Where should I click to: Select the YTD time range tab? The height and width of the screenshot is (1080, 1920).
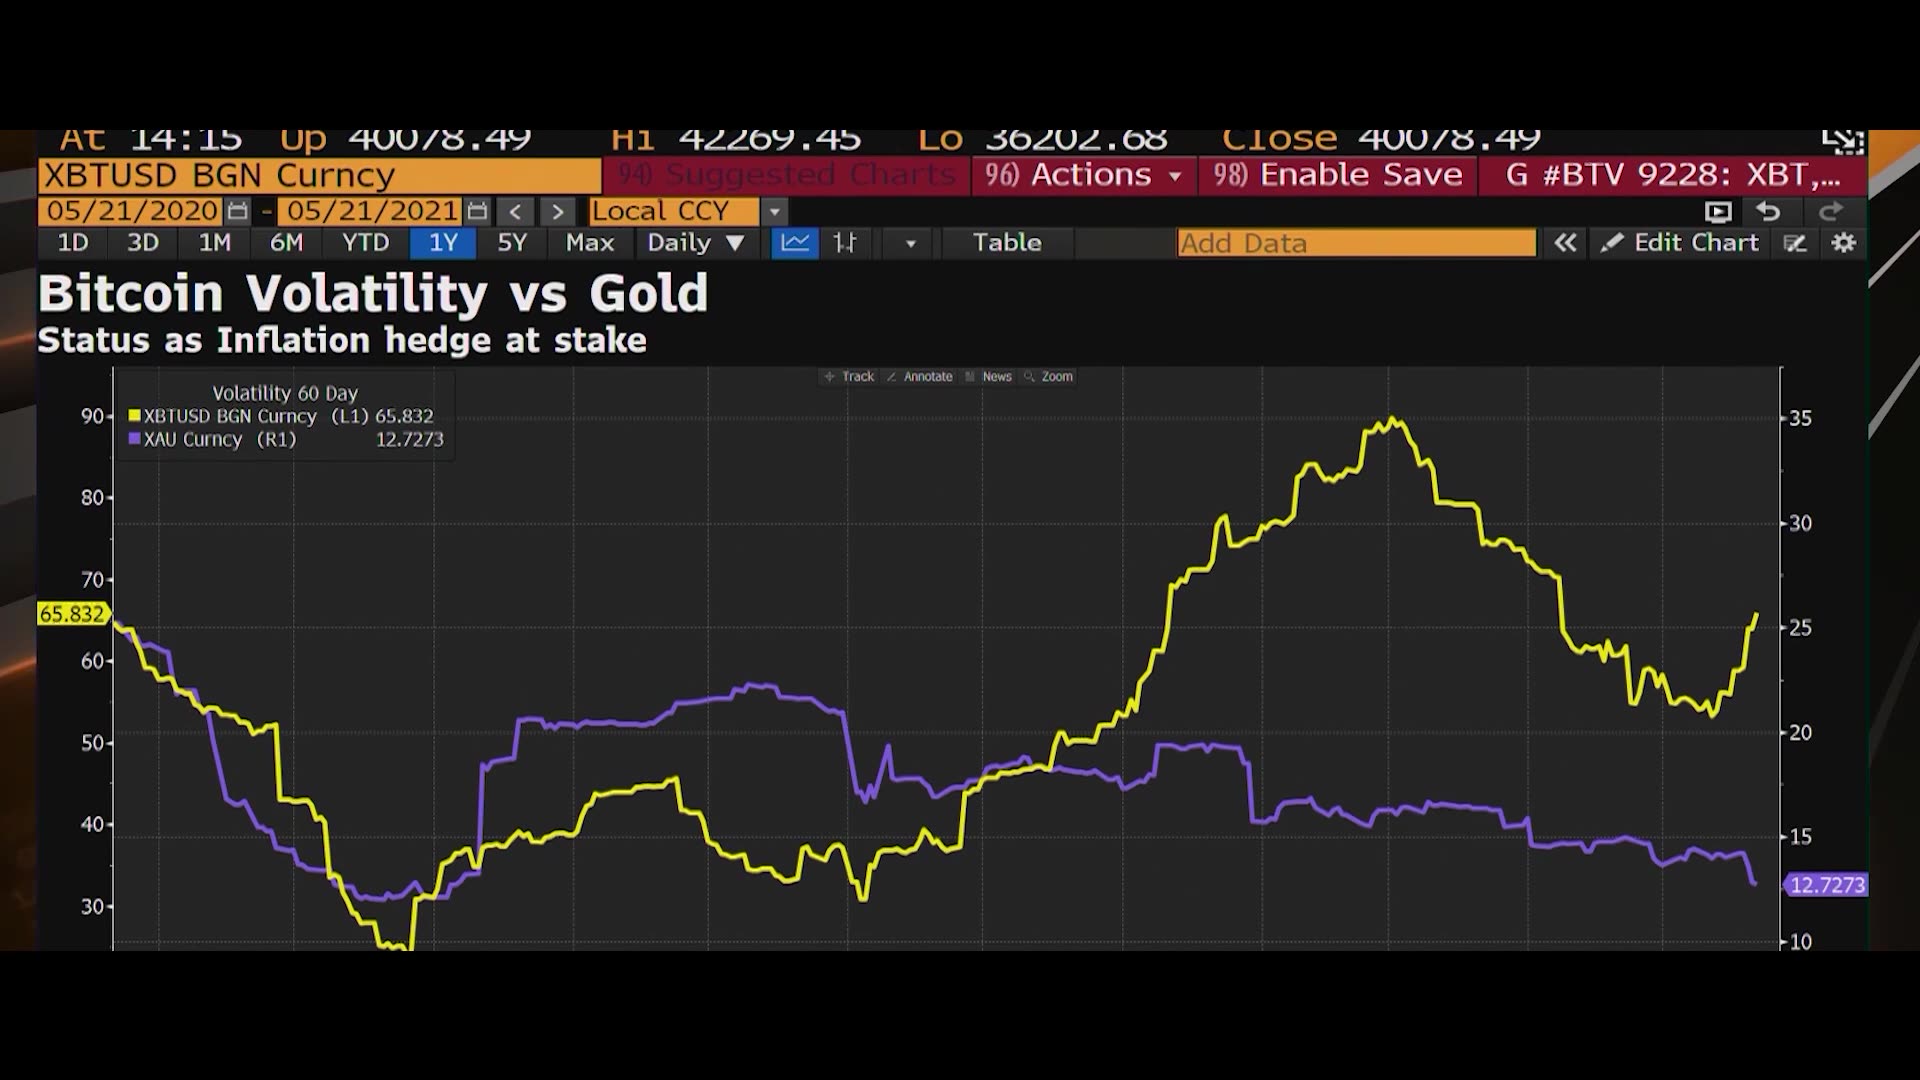point(365,243)
